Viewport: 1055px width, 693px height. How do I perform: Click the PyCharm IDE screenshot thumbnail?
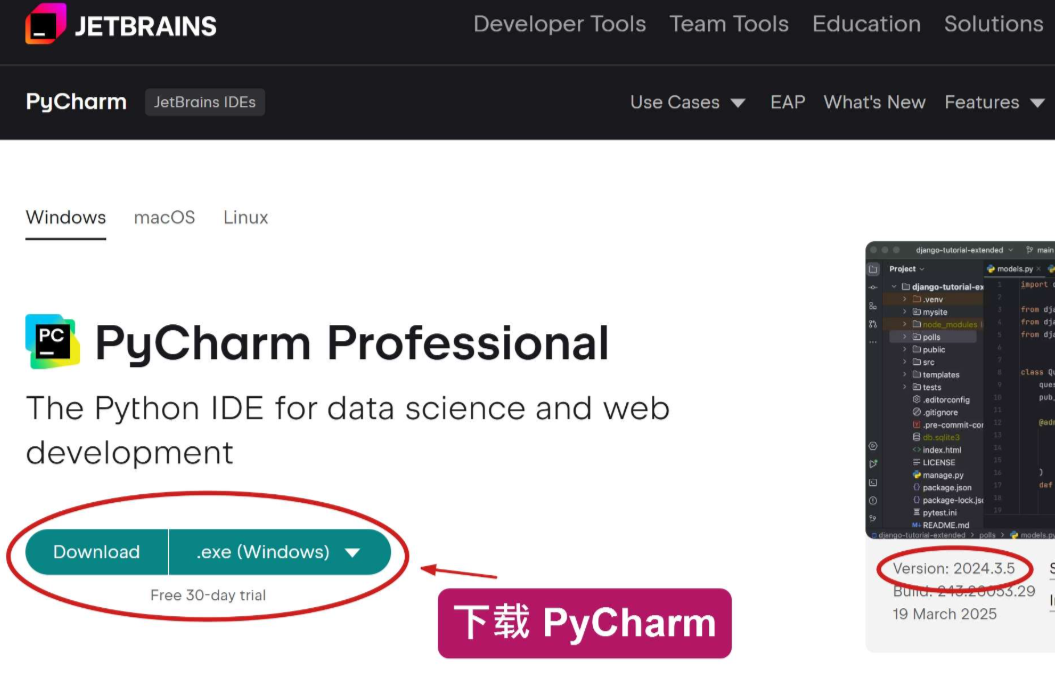pyautogui.click(x=960, y=390)
